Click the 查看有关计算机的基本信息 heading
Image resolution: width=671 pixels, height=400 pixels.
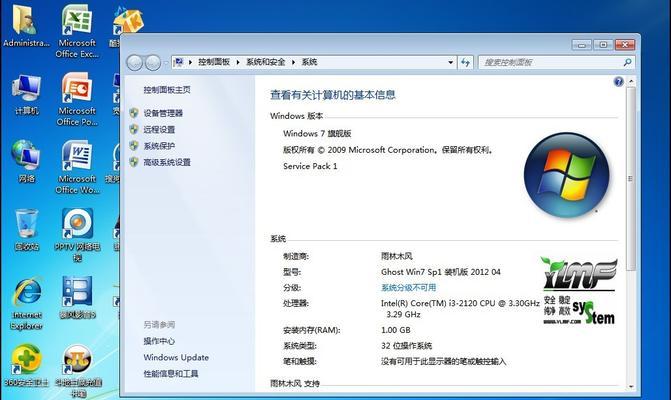point(333,95)
